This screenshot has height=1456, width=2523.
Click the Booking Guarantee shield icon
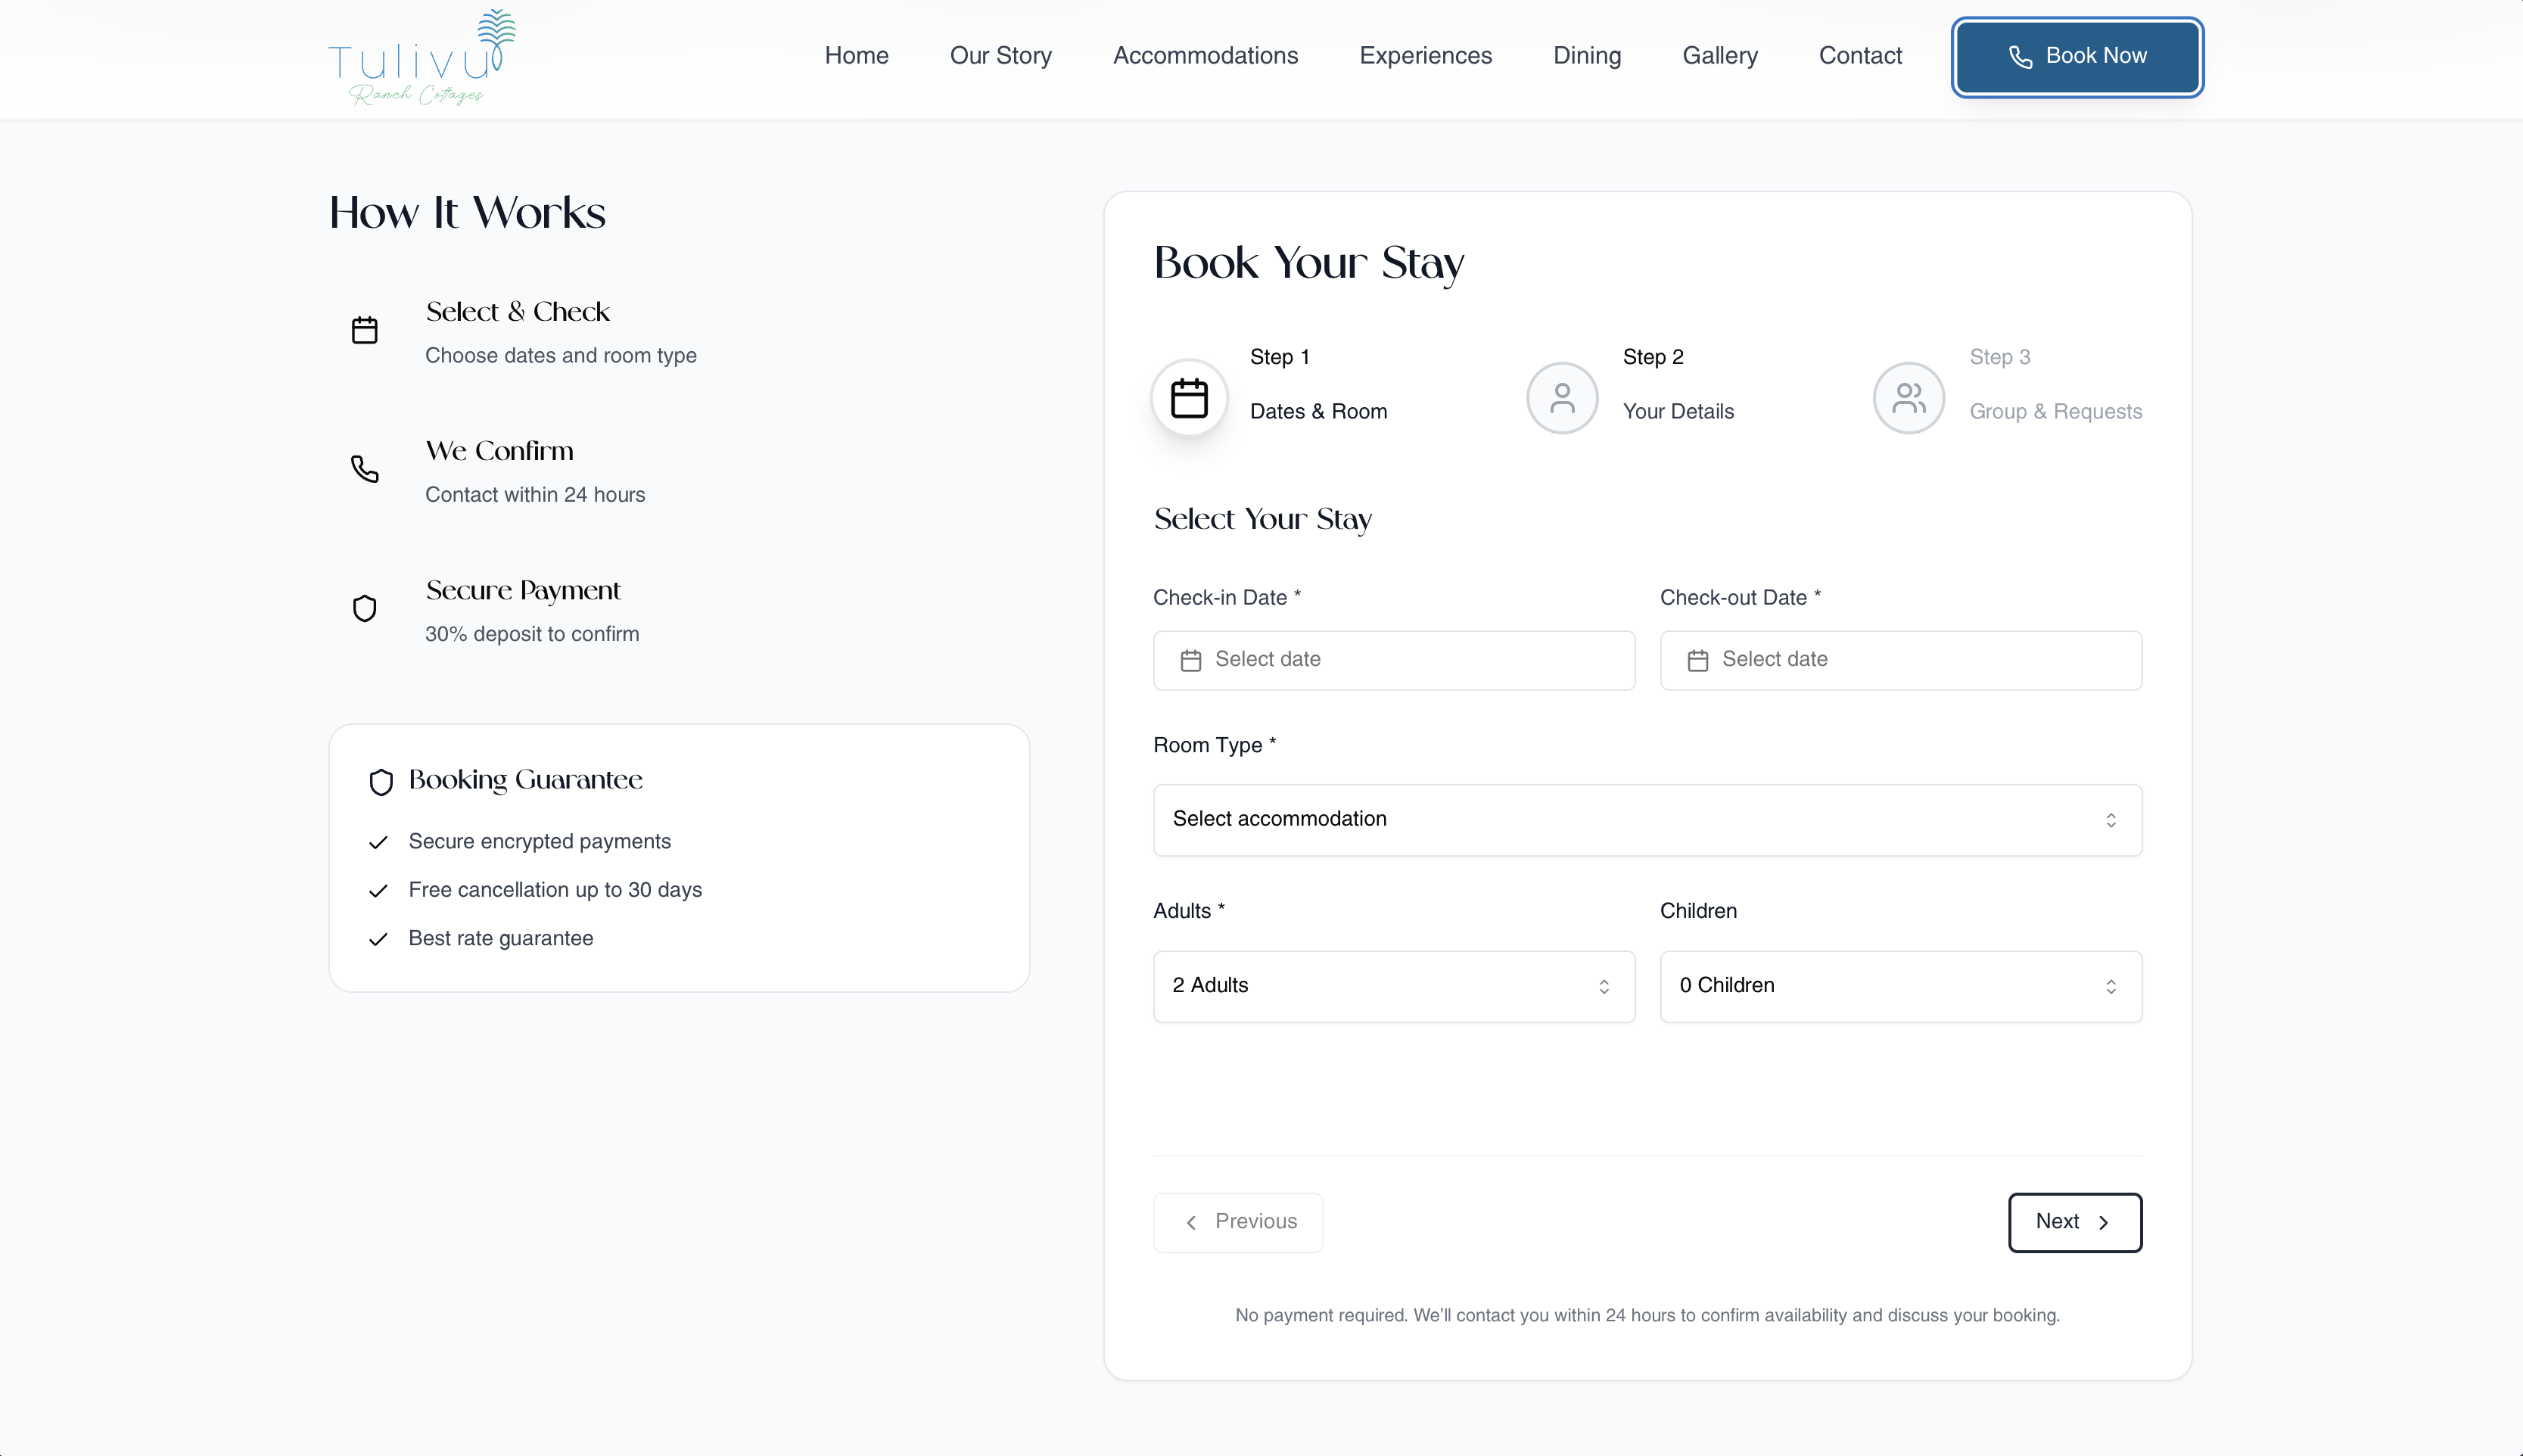(381, 781)
